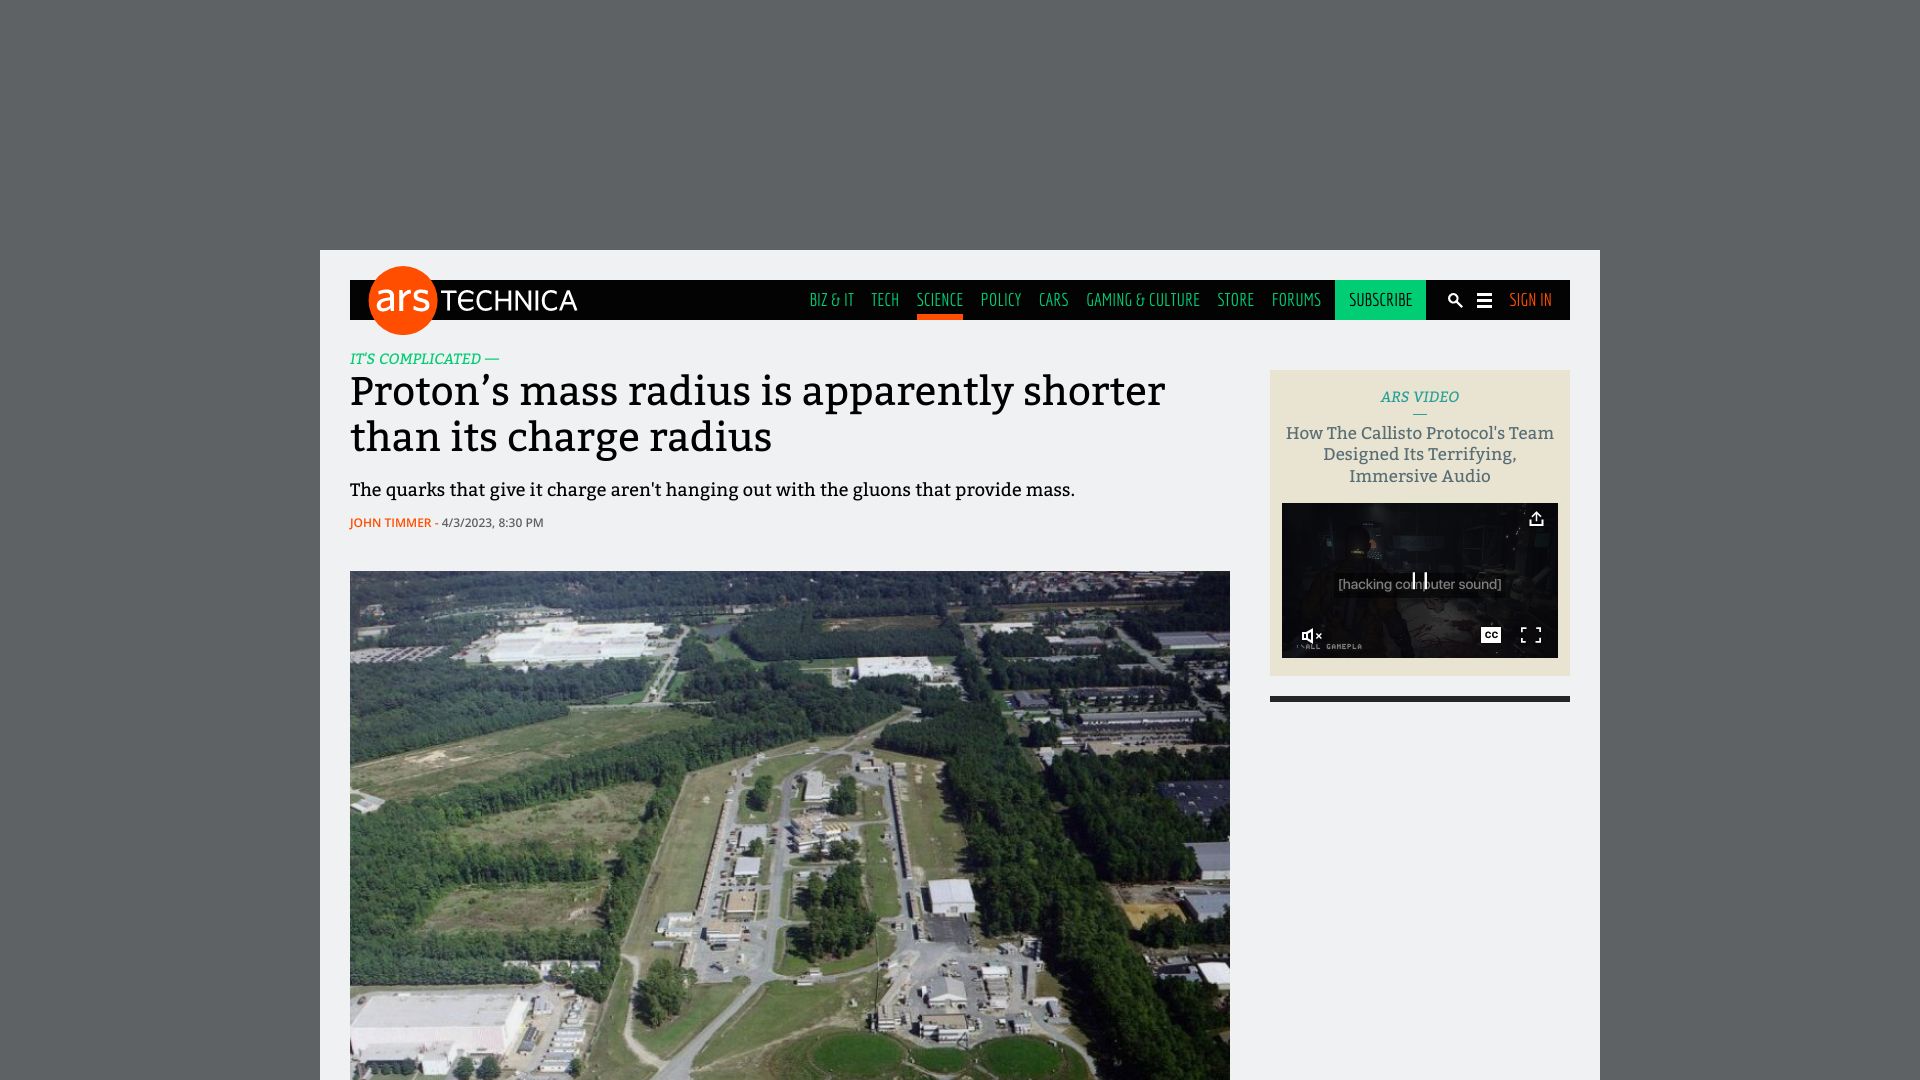Click the article headline about proton mass radius

coord(757,414)
